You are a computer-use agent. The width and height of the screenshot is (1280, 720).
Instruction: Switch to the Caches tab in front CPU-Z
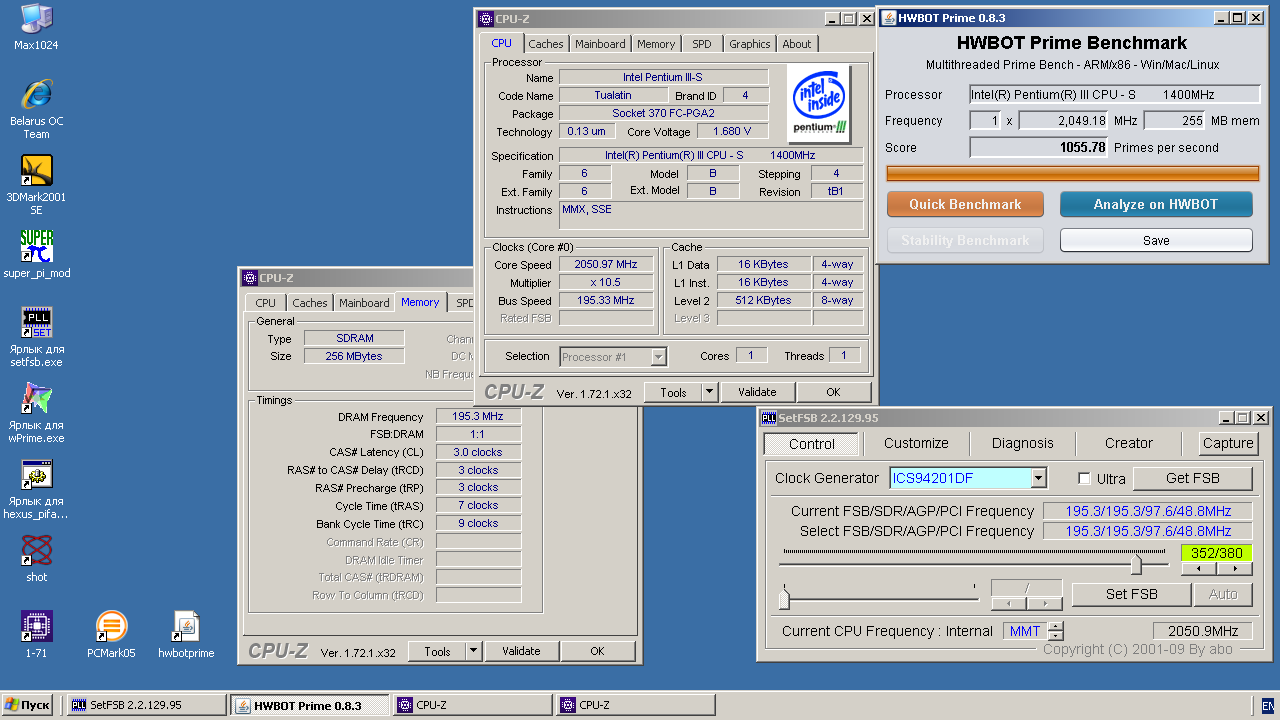coord(546,44)
